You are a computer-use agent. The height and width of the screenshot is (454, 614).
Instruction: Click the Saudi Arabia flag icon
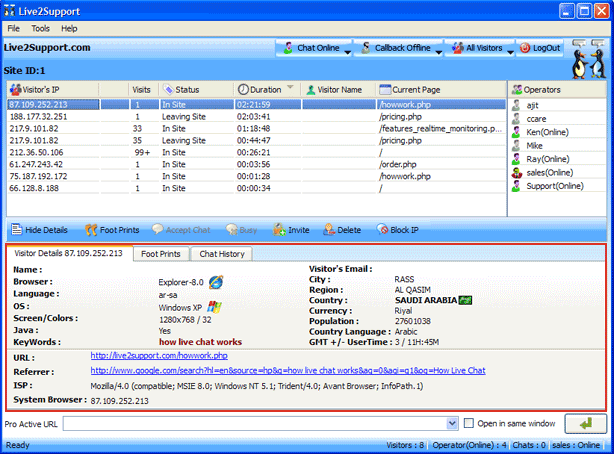point(465,300)
